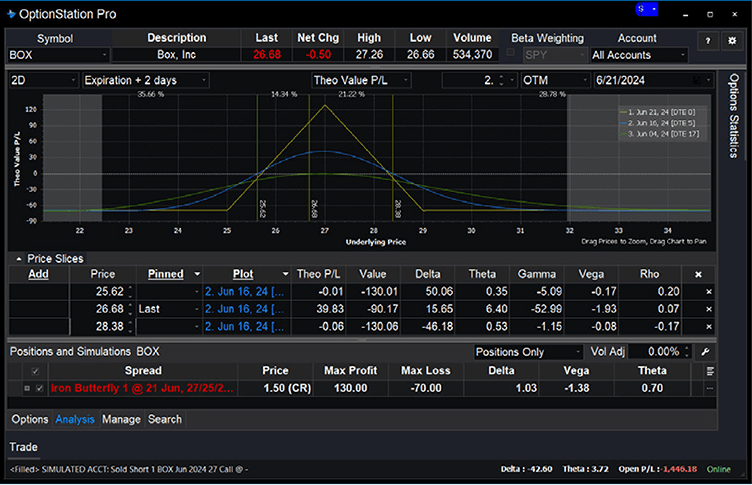Adjust the 25.62 price stepper
This screenshot has height=485, width=752.
coord(130,292)
